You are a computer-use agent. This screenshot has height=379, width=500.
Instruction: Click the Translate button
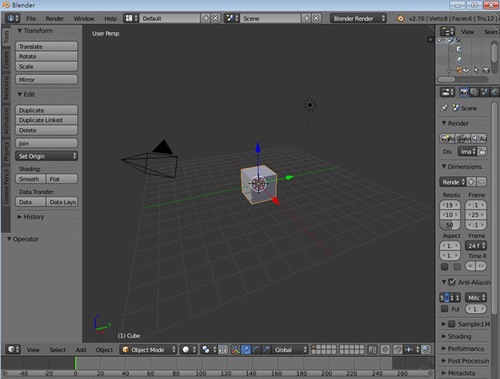tap(46, 46)
